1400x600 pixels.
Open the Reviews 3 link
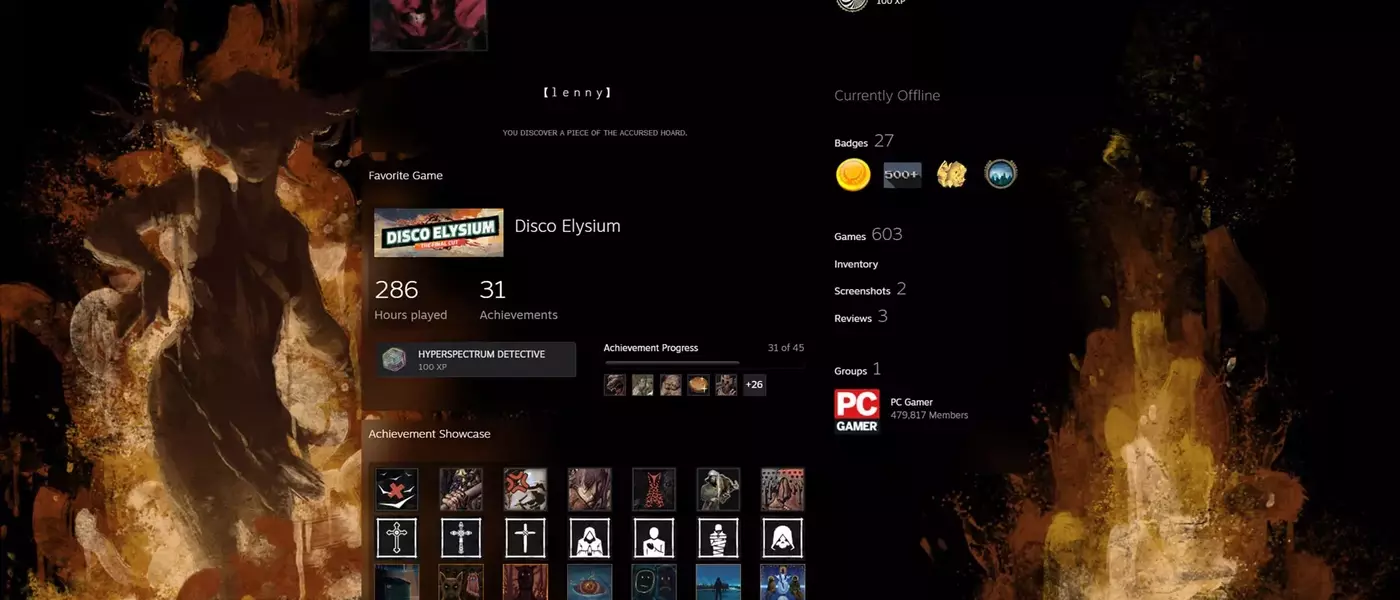tap(861, 317)
